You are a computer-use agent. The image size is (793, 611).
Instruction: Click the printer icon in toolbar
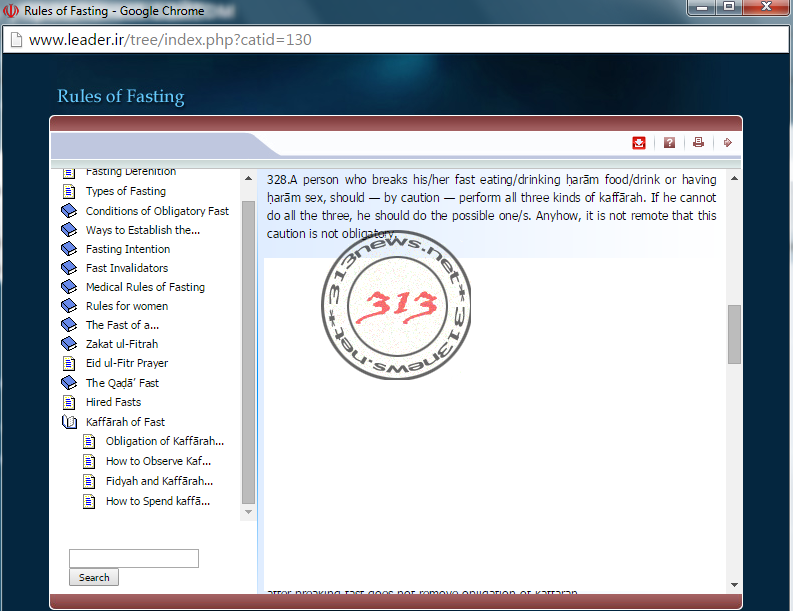(x=698, y=142)
